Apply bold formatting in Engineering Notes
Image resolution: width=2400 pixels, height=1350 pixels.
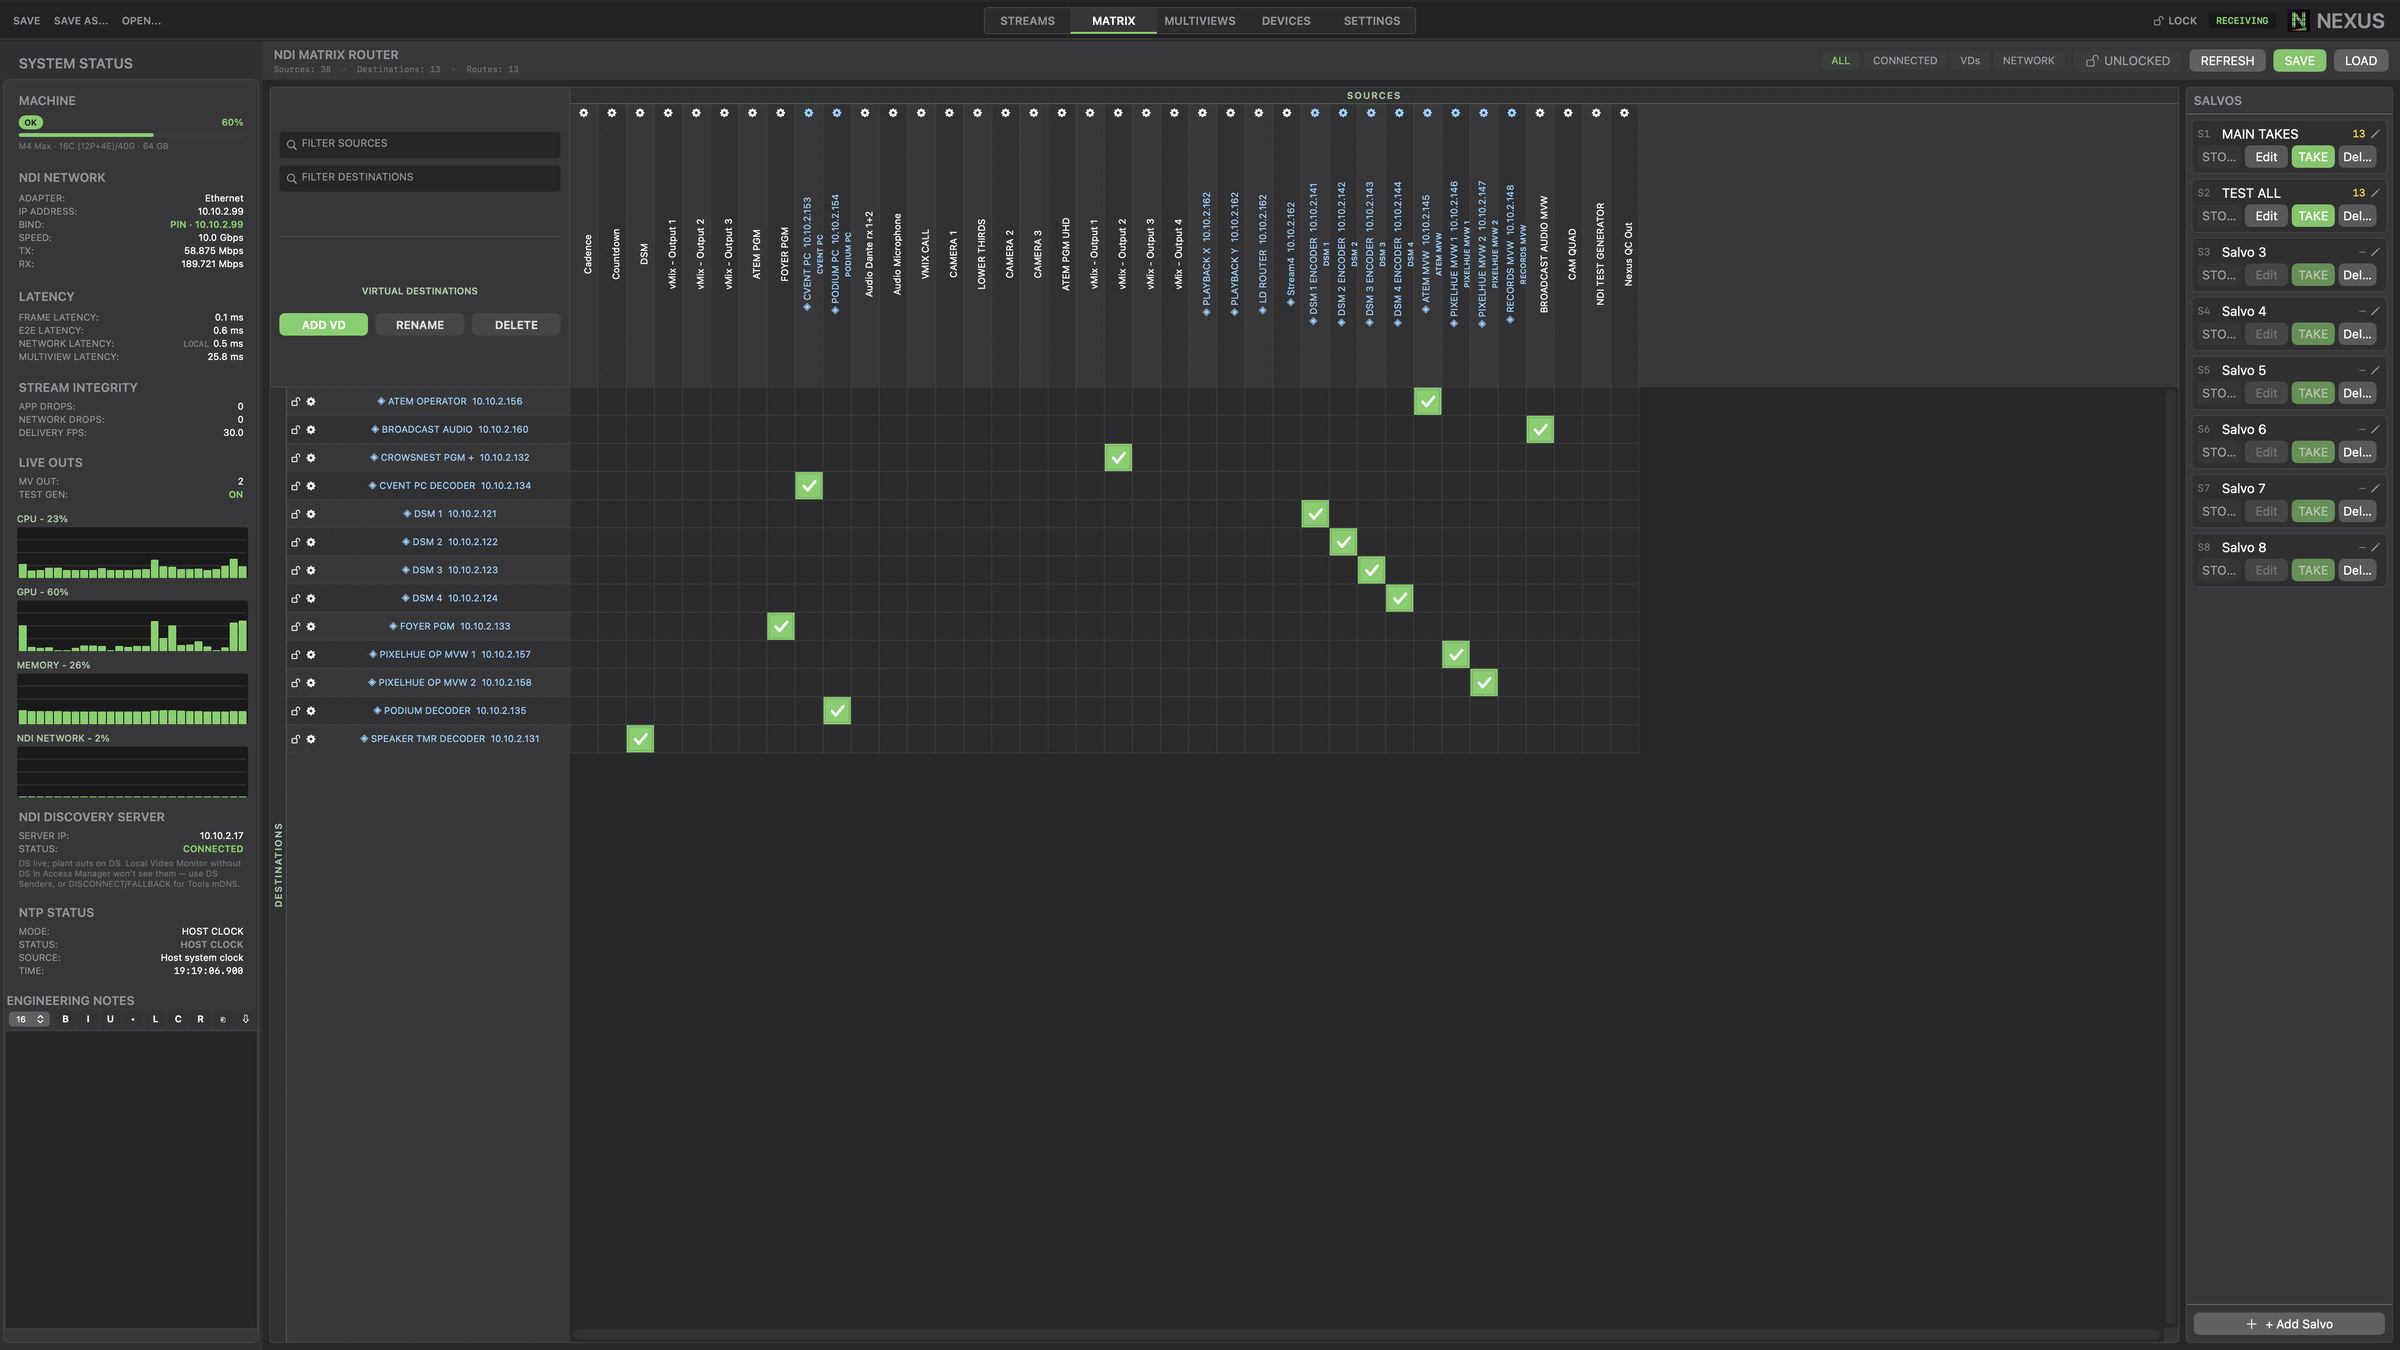66,1019
